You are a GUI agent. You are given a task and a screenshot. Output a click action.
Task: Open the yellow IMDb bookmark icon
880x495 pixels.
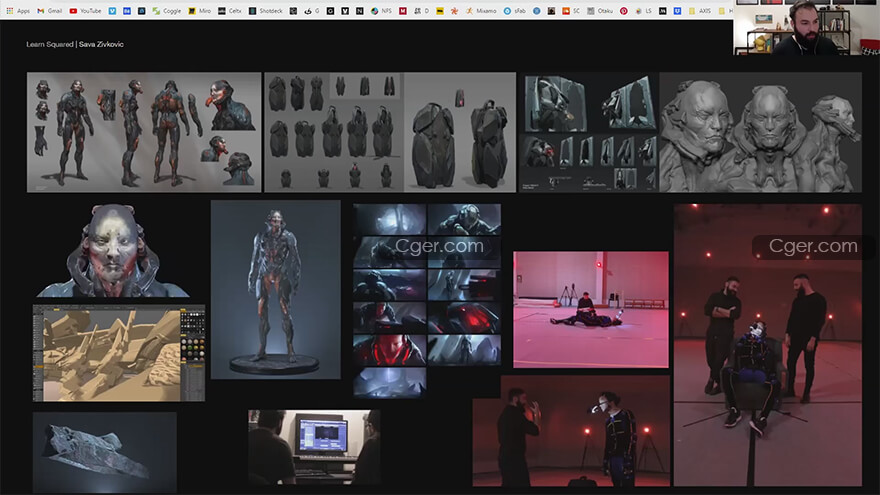tap(441, 11)
